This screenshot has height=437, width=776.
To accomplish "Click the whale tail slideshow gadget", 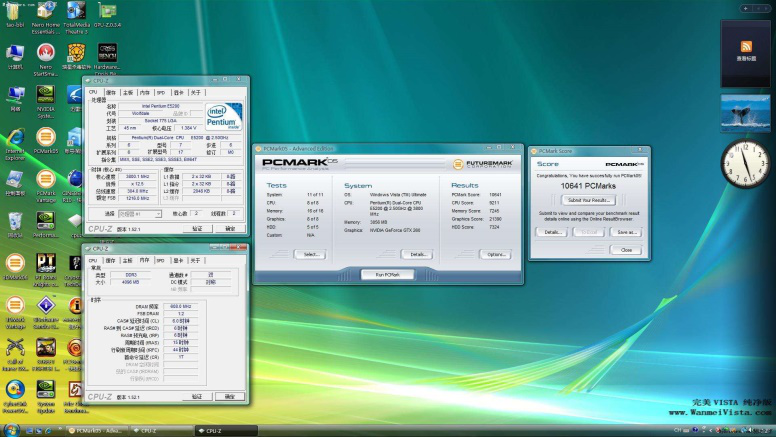I will [x=746, y=113].
